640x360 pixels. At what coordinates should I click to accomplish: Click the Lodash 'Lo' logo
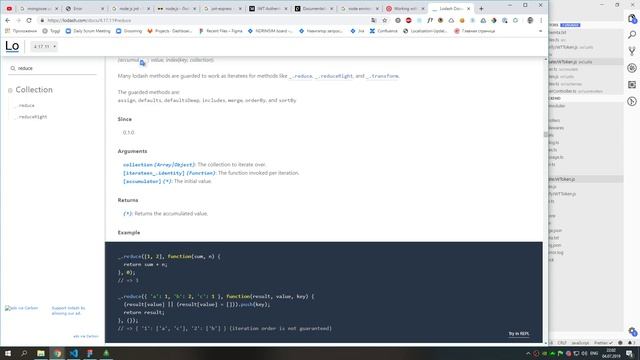click(x=12, y=46)
